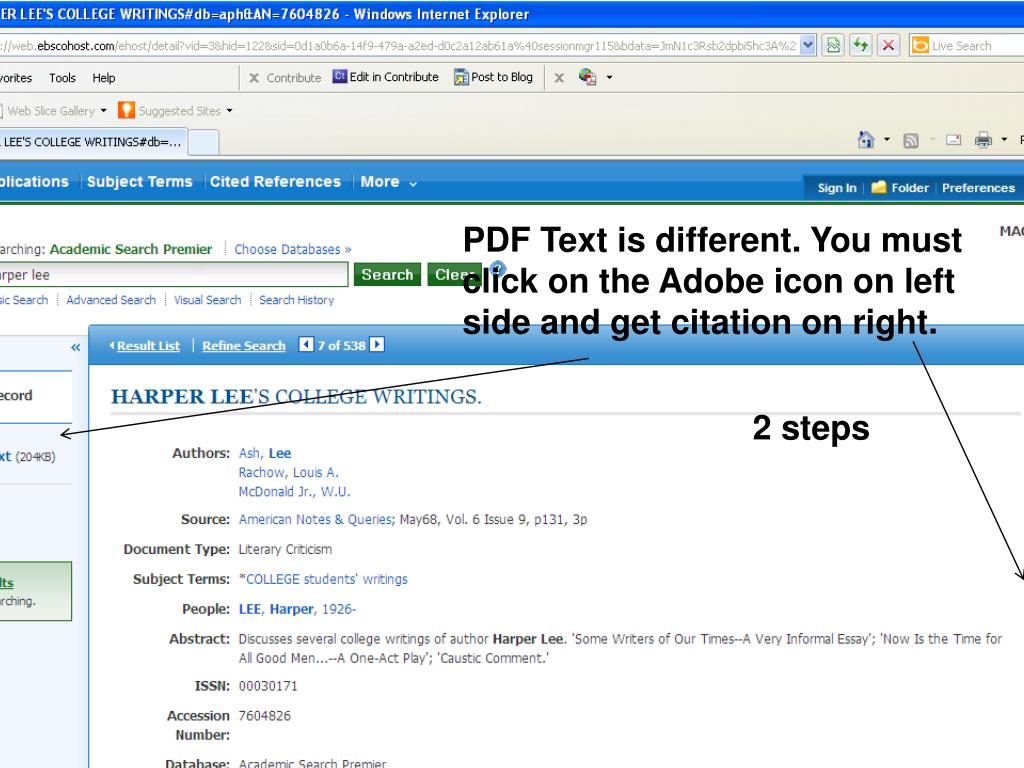1024x768 pixels.
Task: Collapse the left panel with double chevron
Action: [76, 347]
